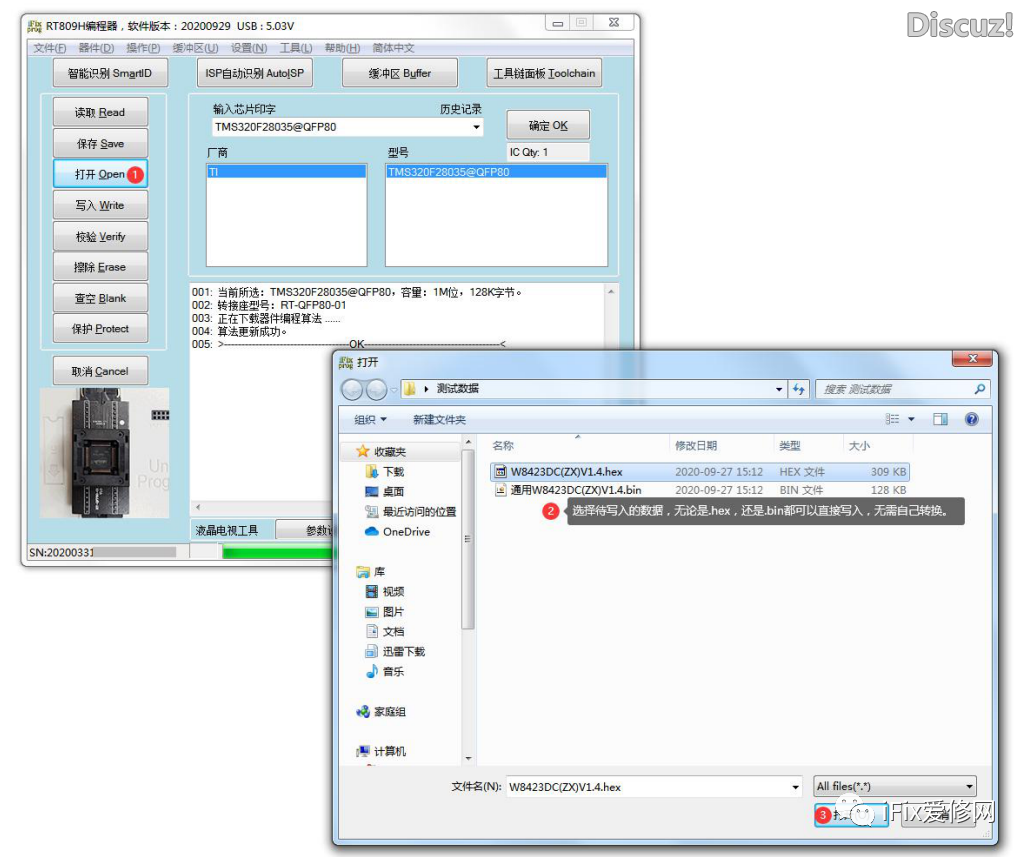
Task: Click the refresh icon beside the address bar
Action: (799, 389)
